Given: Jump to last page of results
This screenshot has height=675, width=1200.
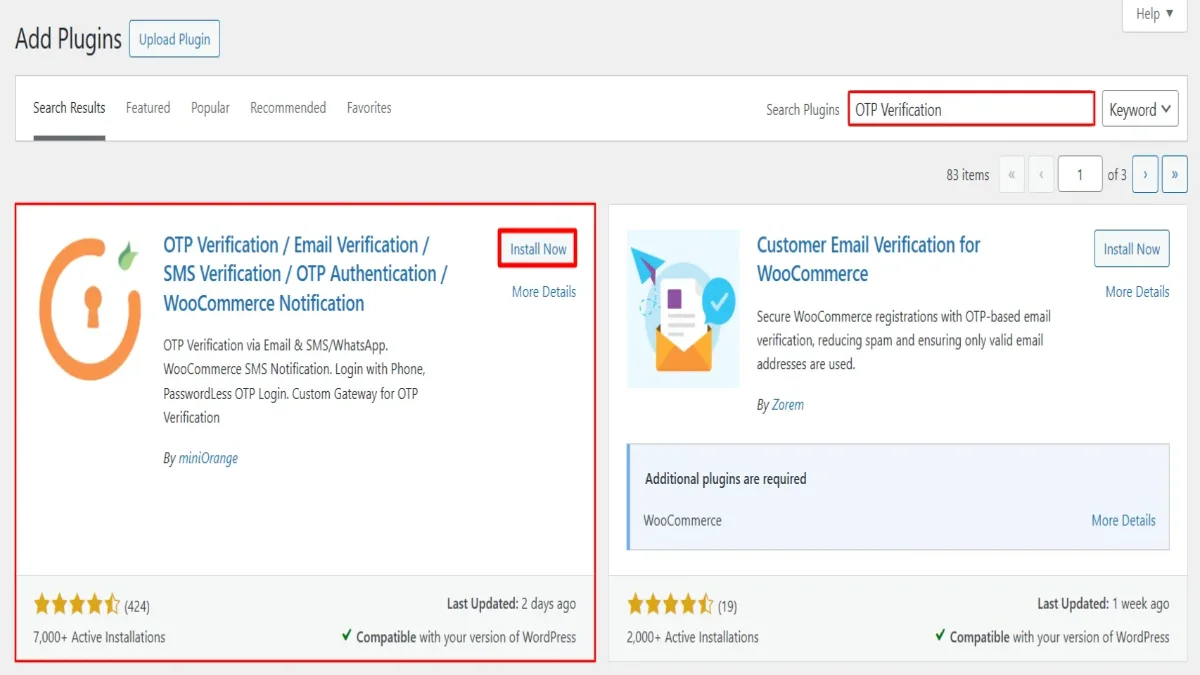Looking at the screenshot, I should tap(1175, 174).
